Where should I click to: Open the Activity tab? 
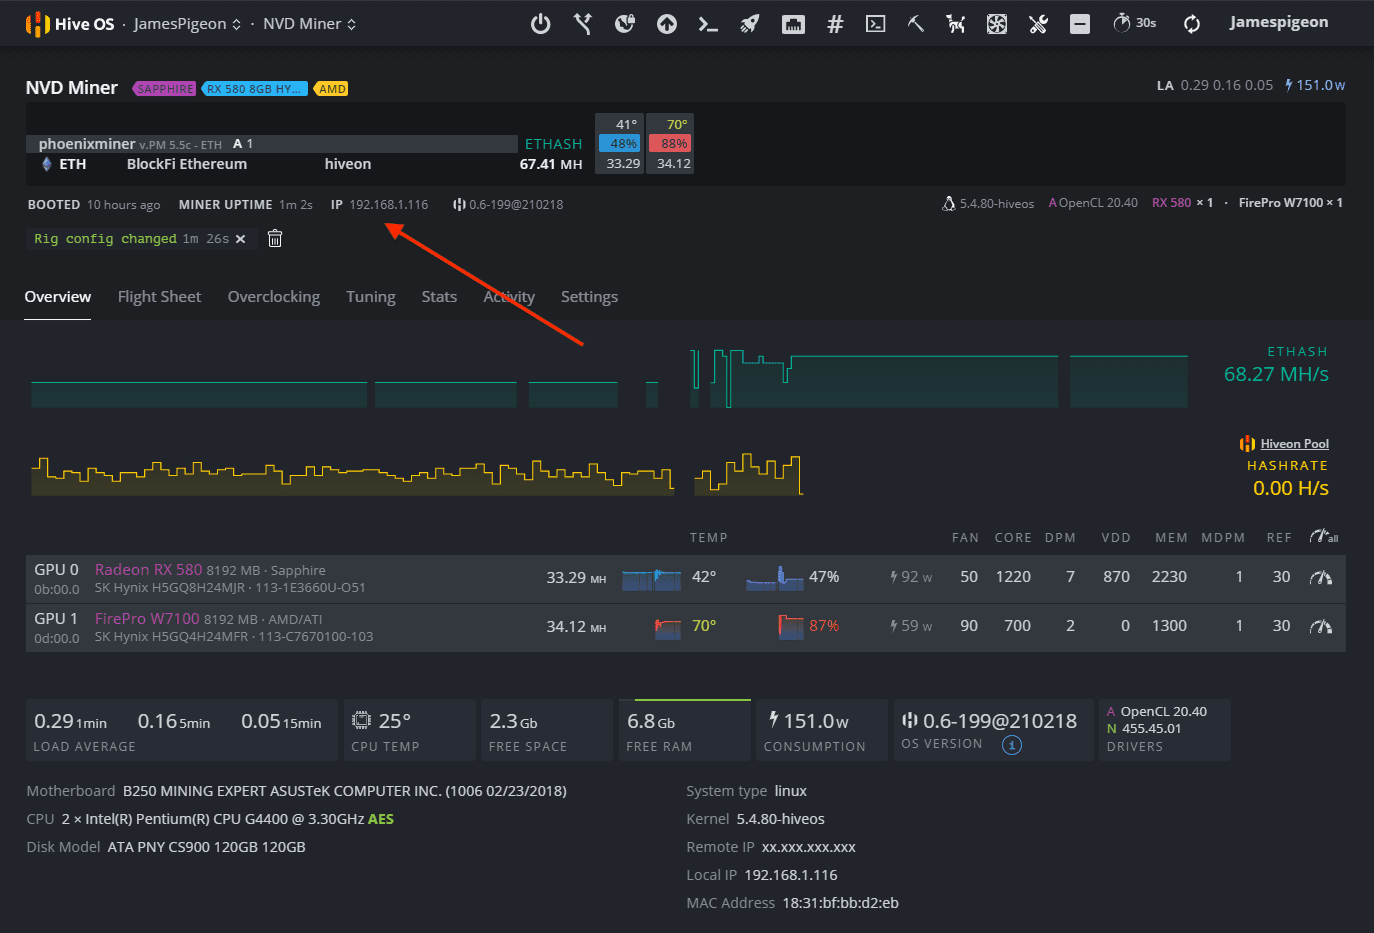[x=509, y=297]
